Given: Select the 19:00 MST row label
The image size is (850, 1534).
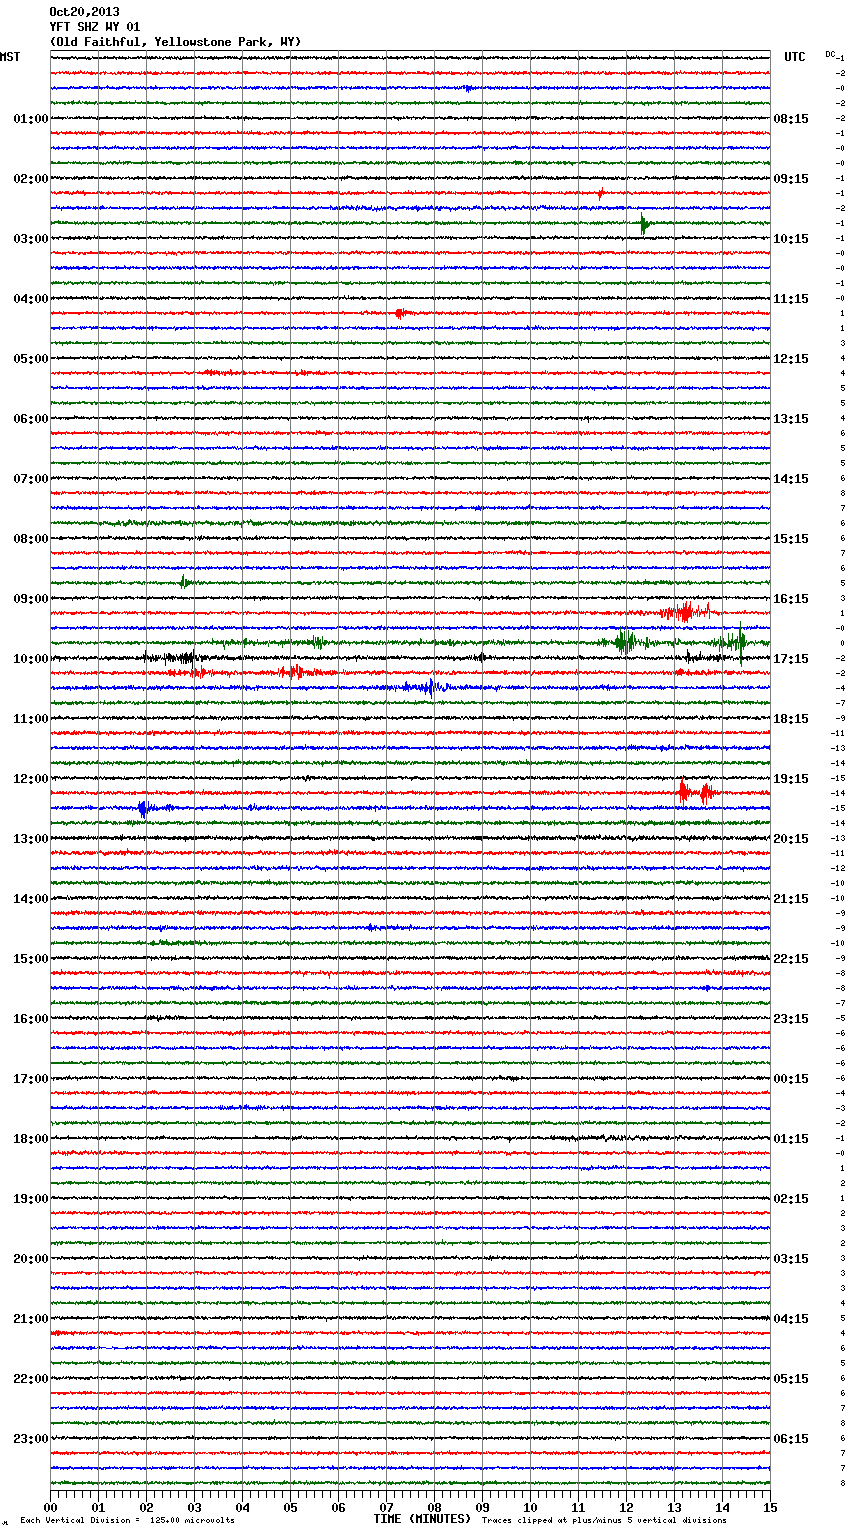Looking at the screenshot, I should (x=30, y=1199).
